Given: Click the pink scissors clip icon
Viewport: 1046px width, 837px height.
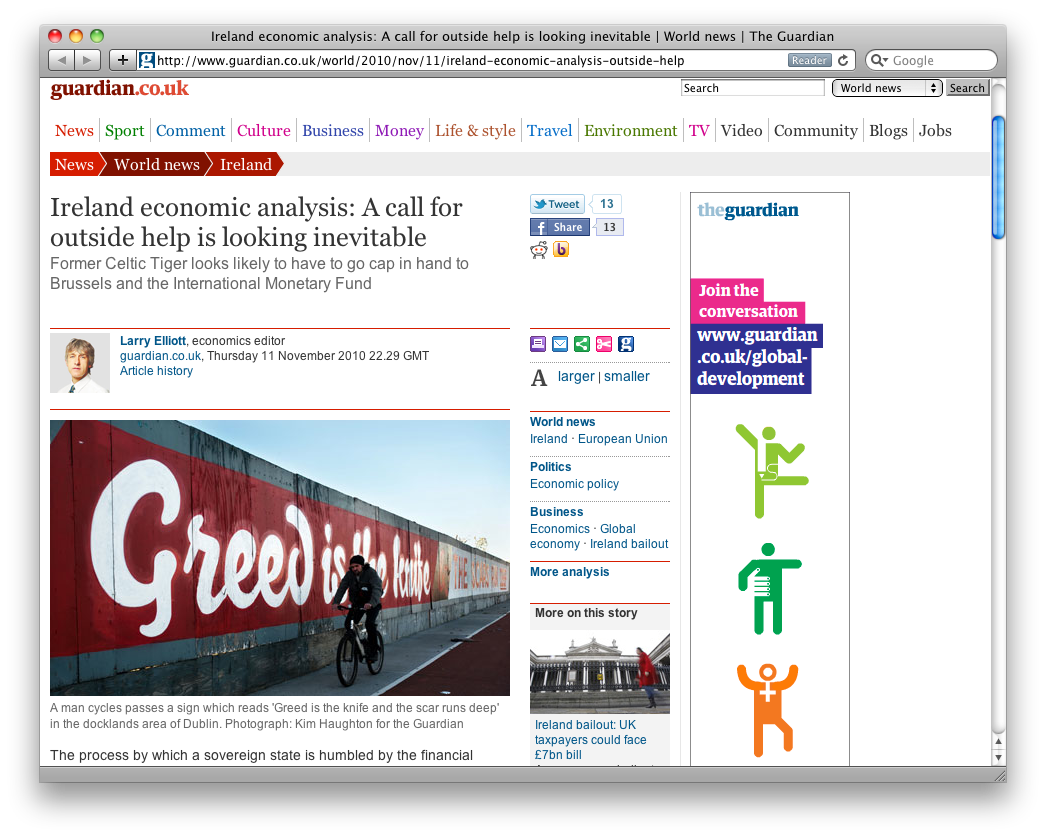Looking at the screenshot, I should 604,344.
